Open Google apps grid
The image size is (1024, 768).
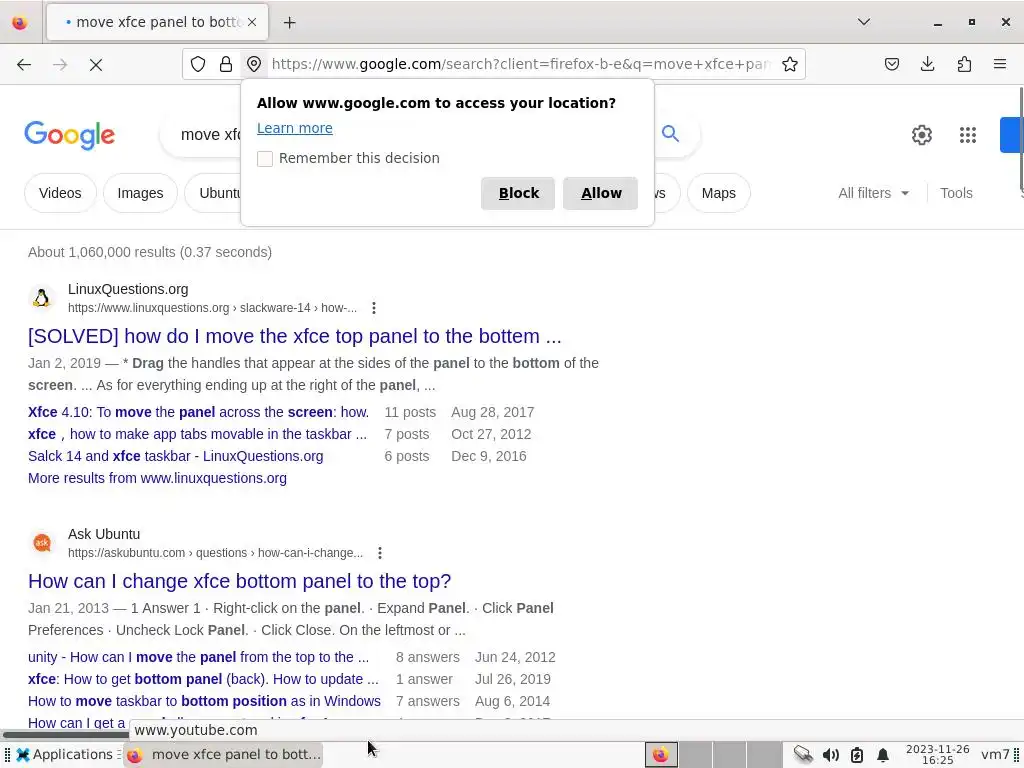(968, 135)
